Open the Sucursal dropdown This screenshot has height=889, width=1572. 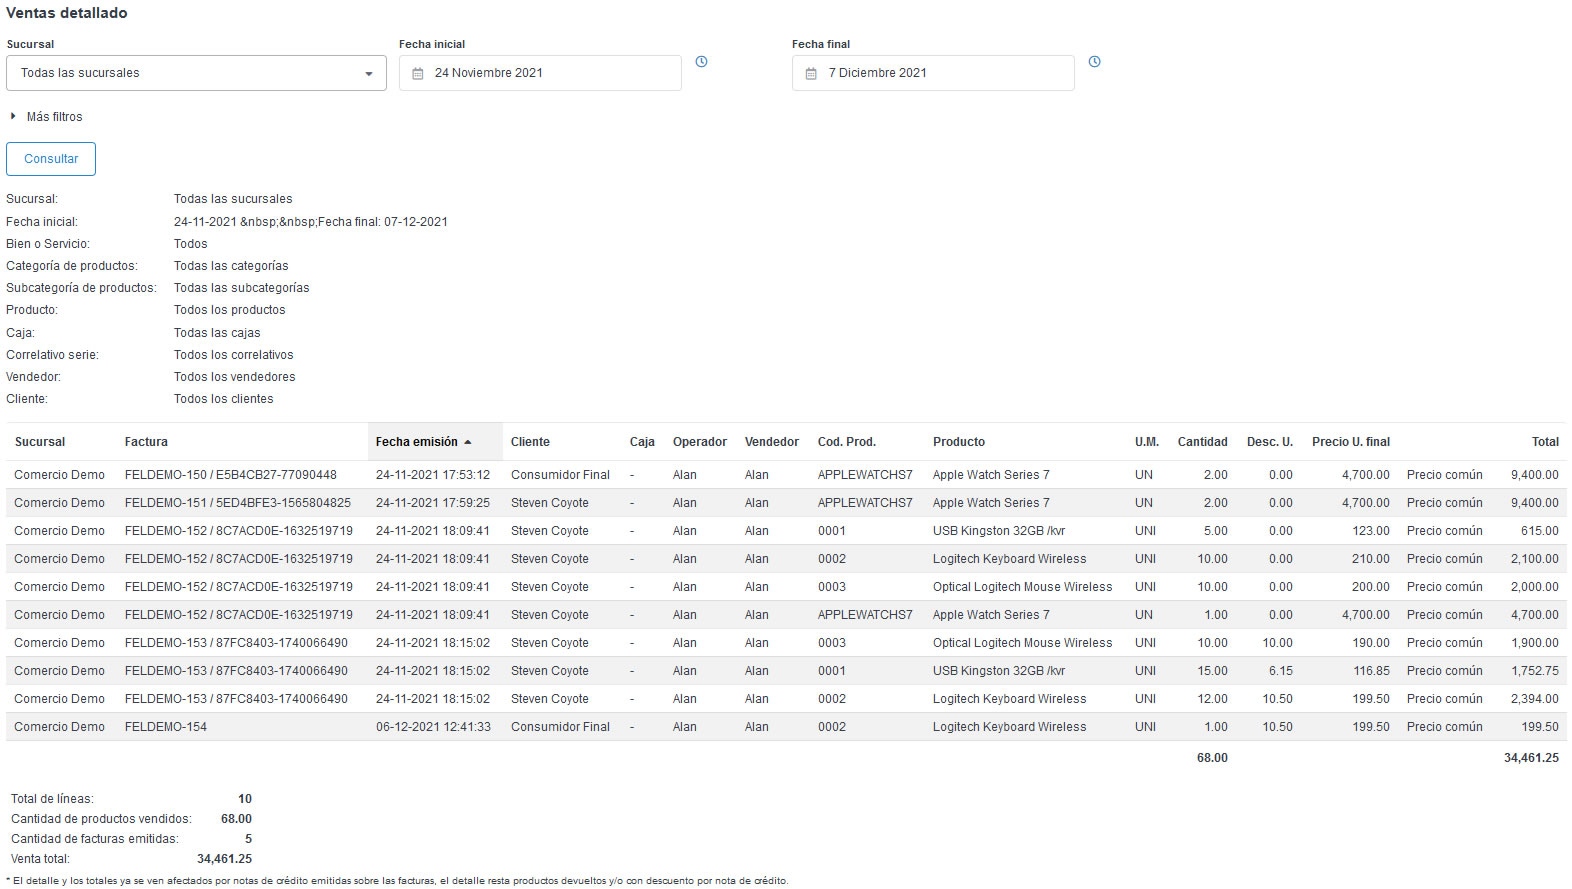(x=196, y=73)
